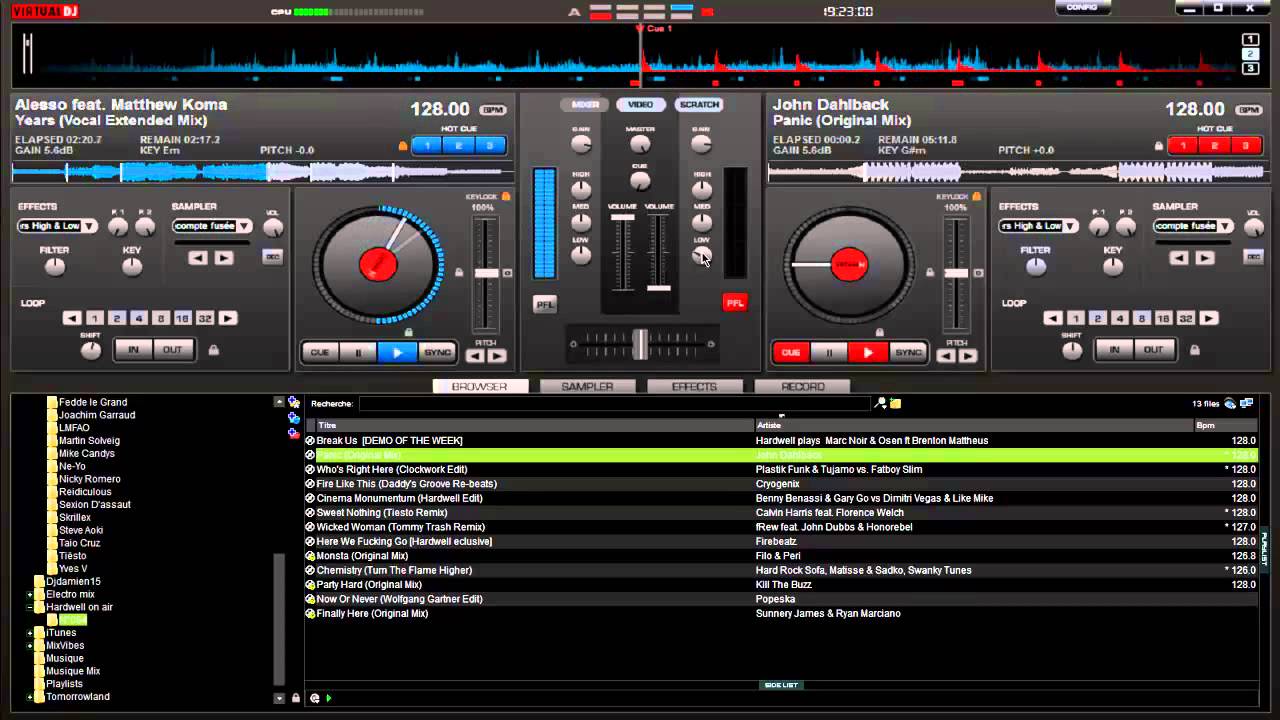Collapse the Hardwell on air folder
Image resolution: width=1280 pixels, height=720 pixels.
[x=30, y=607]
